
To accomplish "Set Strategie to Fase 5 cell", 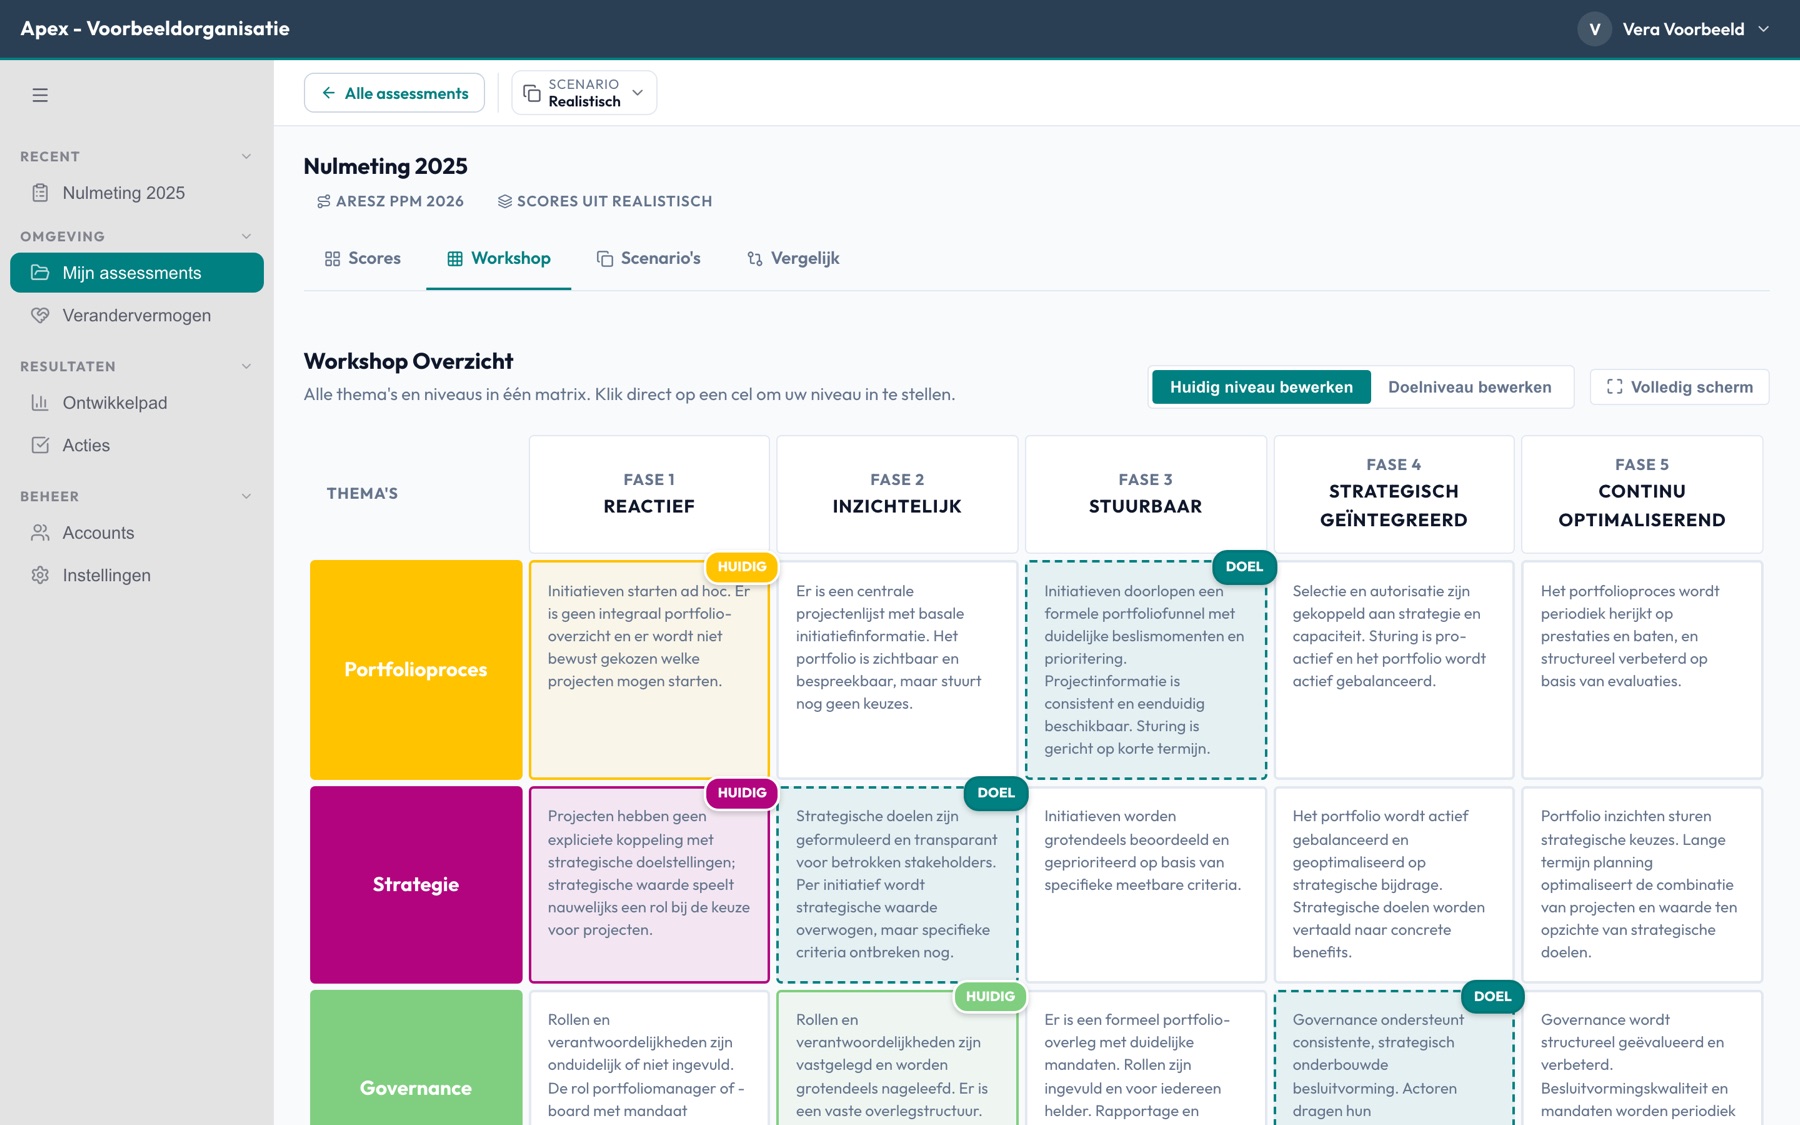I will 1641,885.
